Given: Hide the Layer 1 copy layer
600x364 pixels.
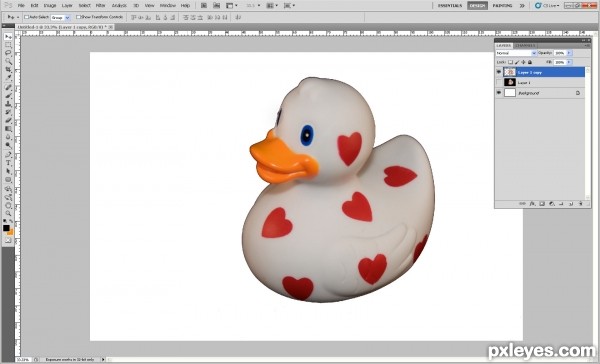Looking at the screenshot, I should (x=499, y=72).
